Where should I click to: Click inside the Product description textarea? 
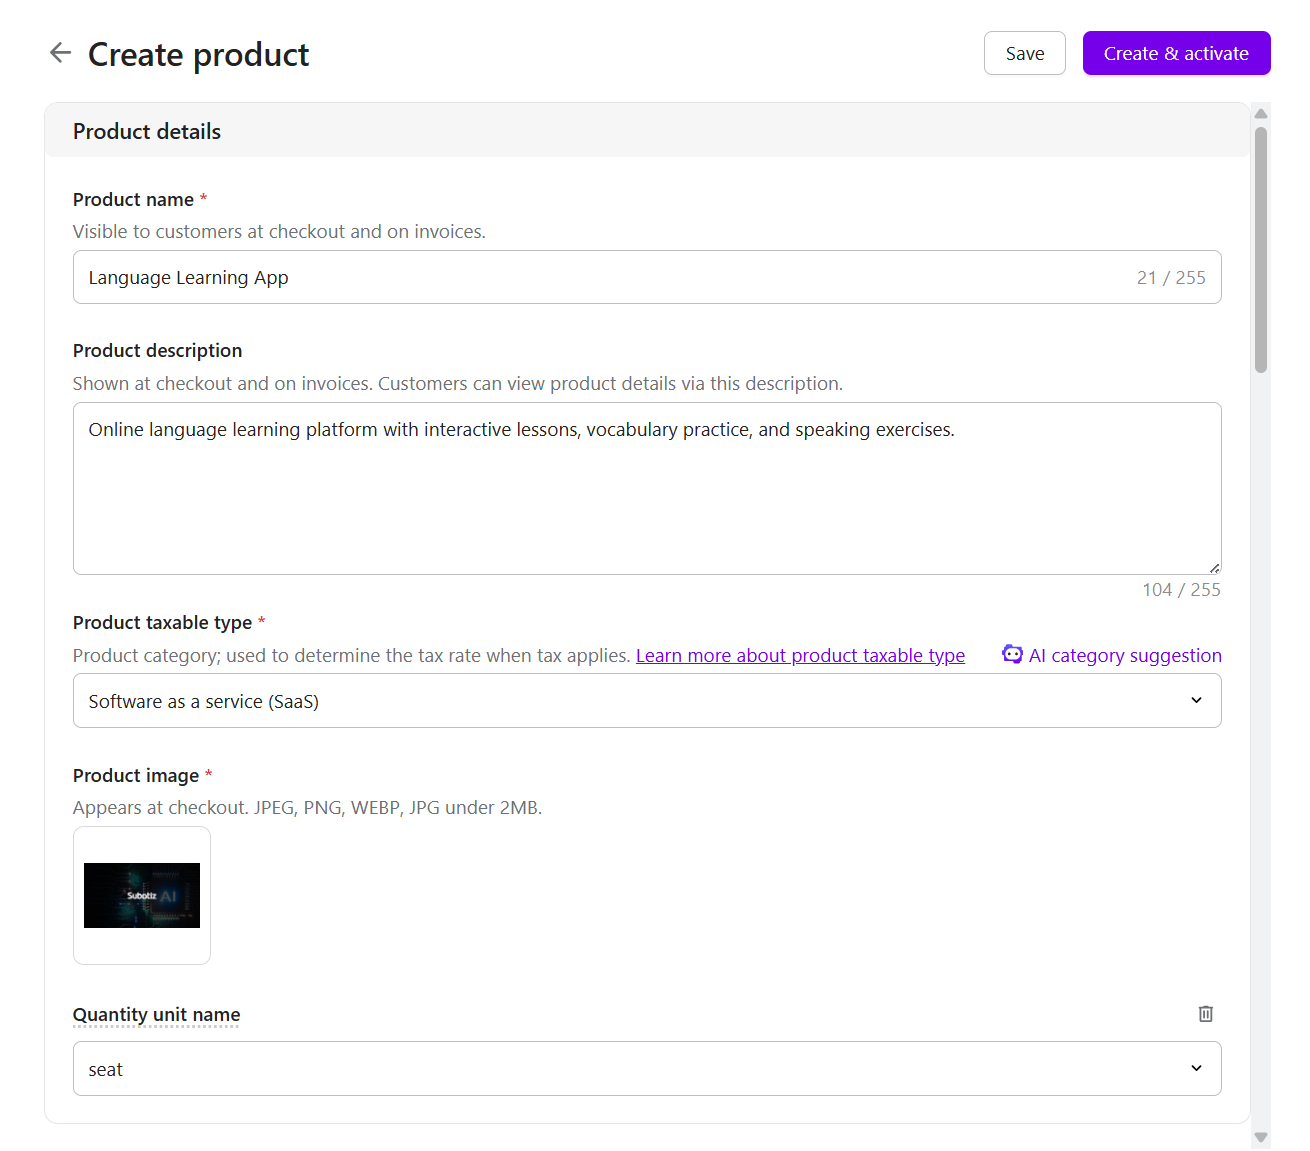pyautogui.click(x=647, y=489)
